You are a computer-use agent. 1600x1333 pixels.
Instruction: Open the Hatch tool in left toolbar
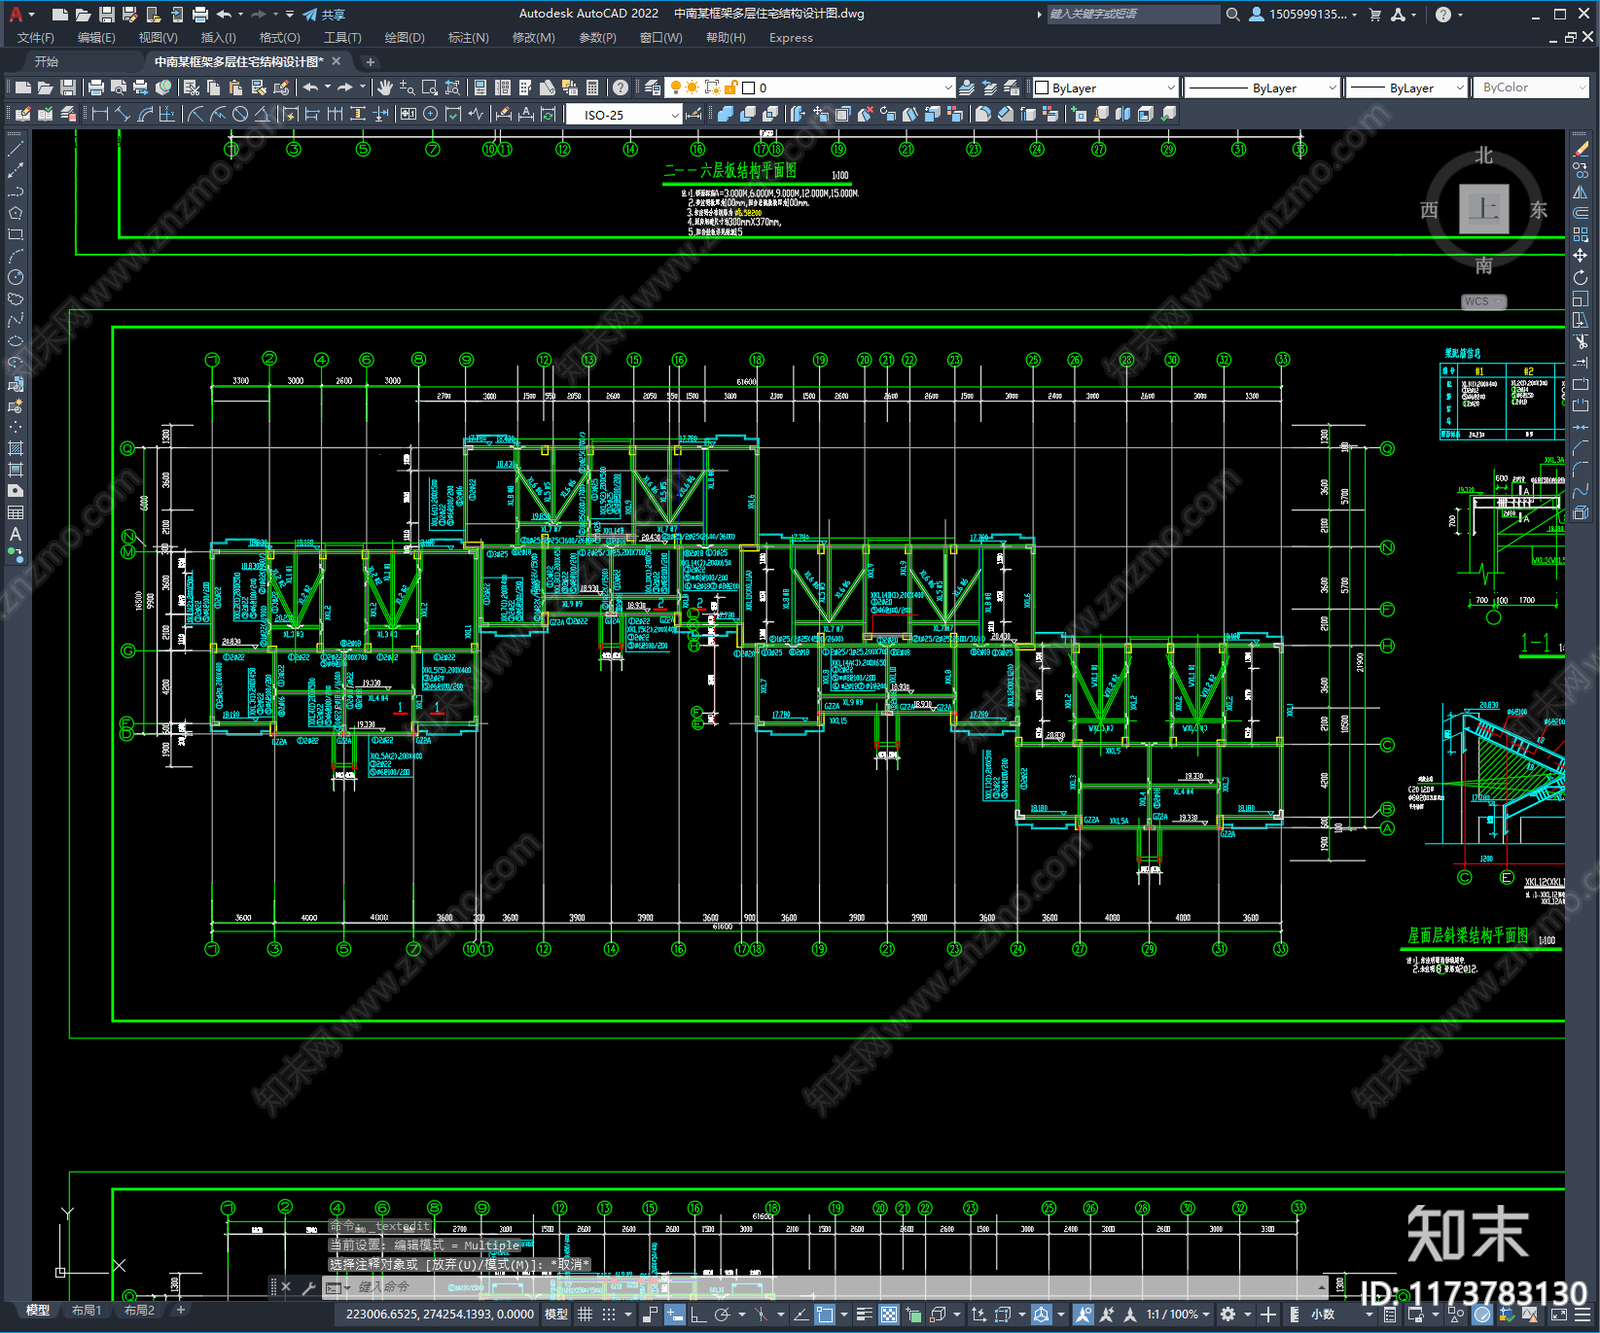tap(15, 448)
